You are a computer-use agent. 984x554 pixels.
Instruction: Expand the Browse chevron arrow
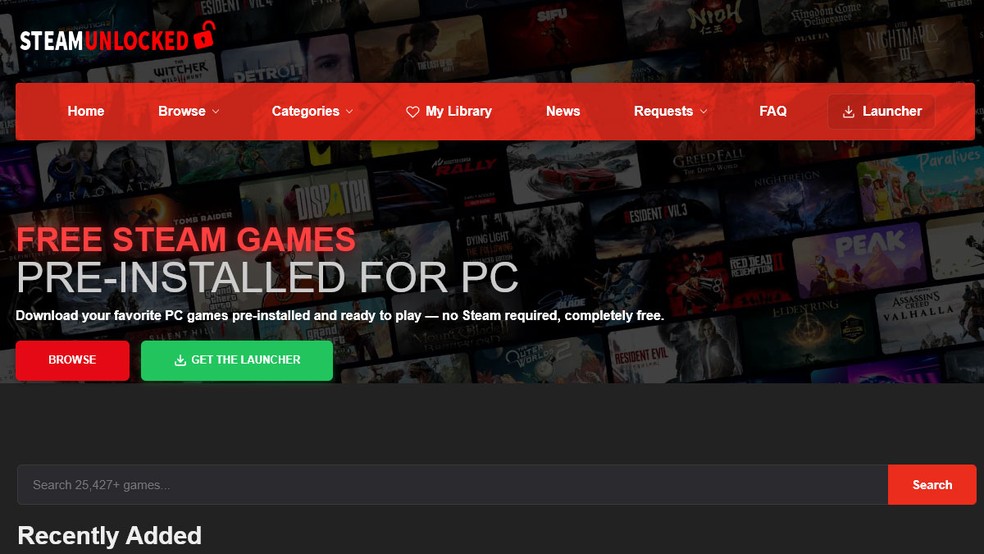(216, 112)
